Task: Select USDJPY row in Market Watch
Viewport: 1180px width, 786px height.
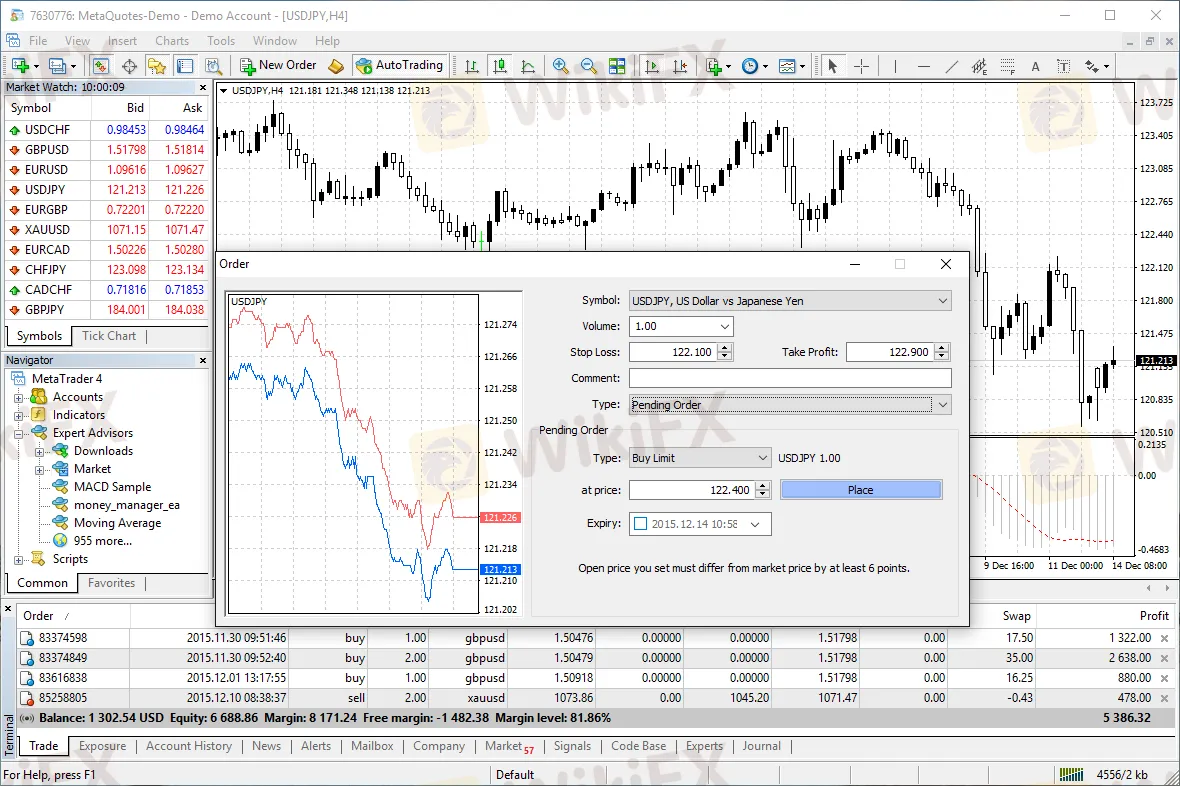Action: [x=106, y=190]
